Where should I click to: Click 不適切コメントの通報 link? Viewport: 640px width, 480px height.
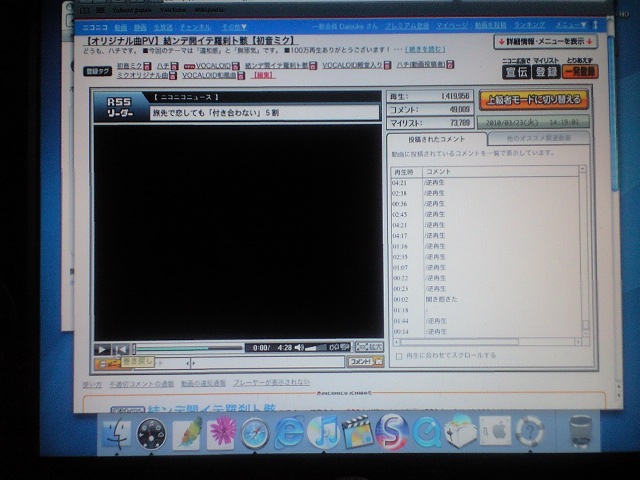[x=141, y=384]
